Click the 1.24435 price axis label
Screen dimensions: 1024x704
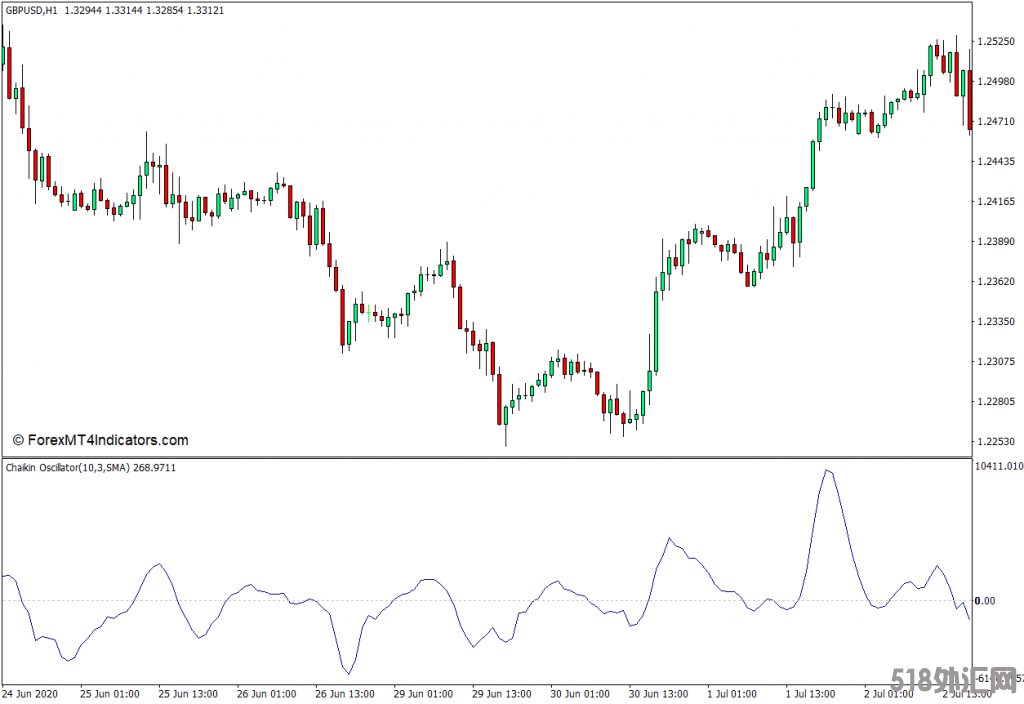coord(996,161)
